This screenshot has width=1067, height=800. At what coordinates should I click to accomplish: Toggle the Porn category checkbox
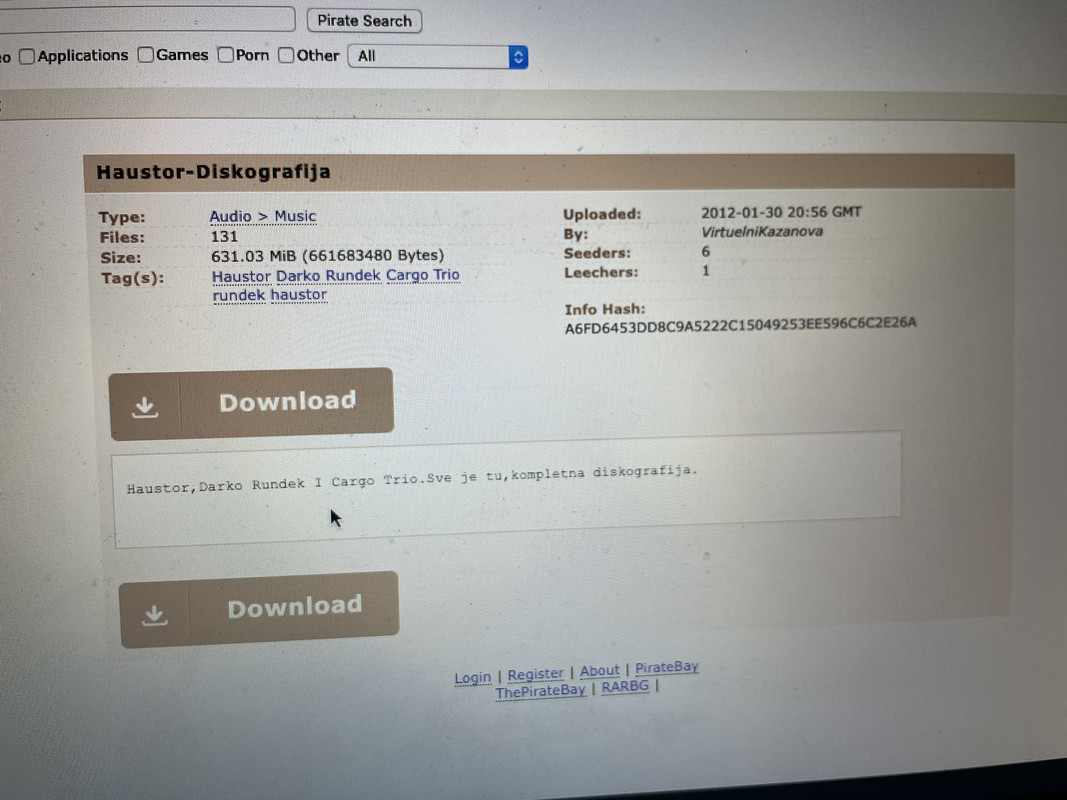226,55
